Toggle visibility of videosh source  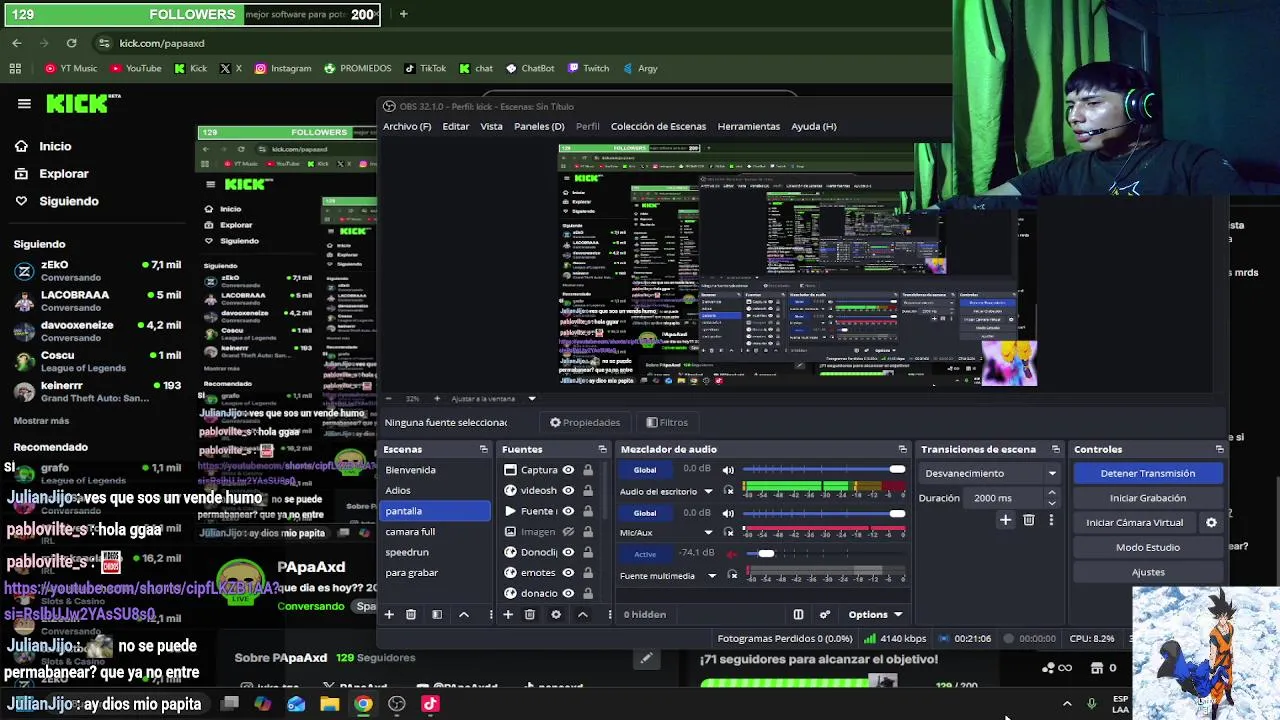tap(568, 490)
